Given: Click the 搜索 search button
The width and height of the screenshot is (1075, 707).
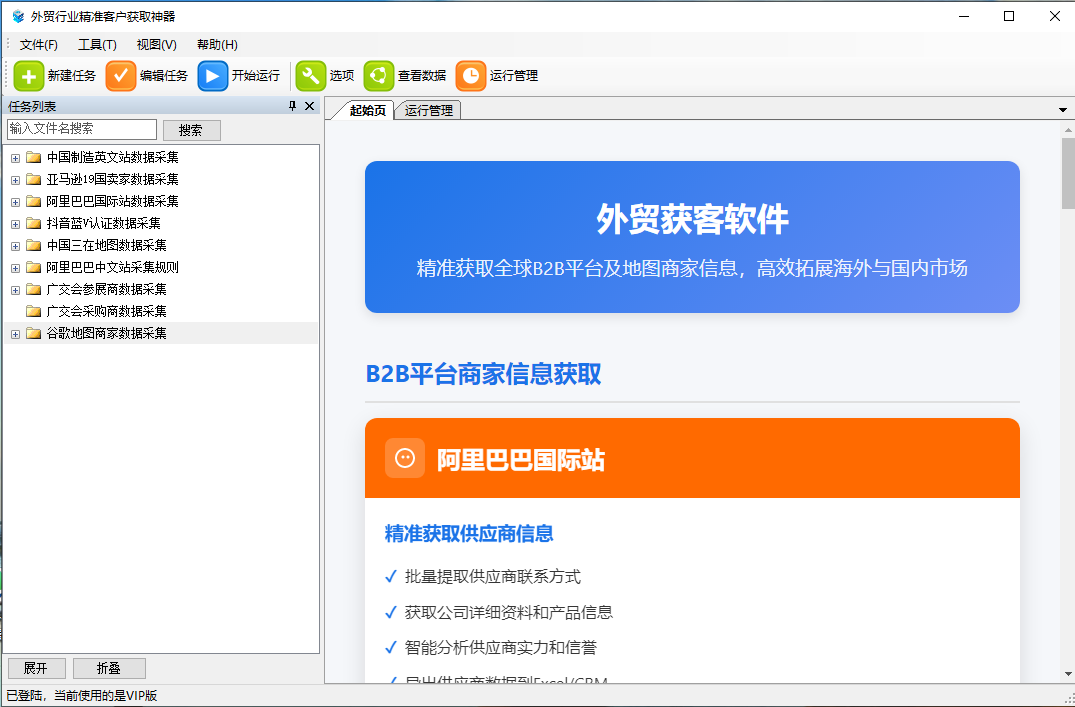Looking at the screenshot, I should (191, 129).
